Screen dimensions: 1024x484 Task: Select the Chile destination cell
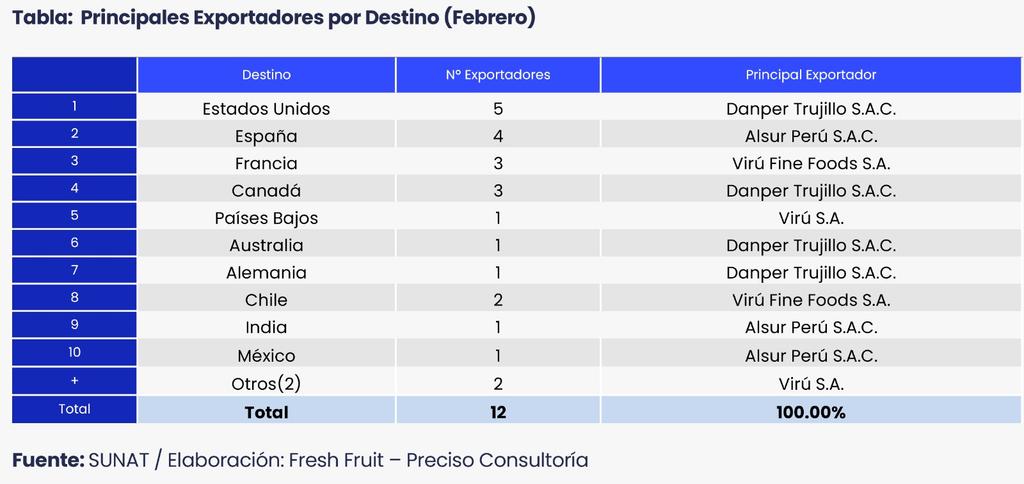tap(266, 300)
